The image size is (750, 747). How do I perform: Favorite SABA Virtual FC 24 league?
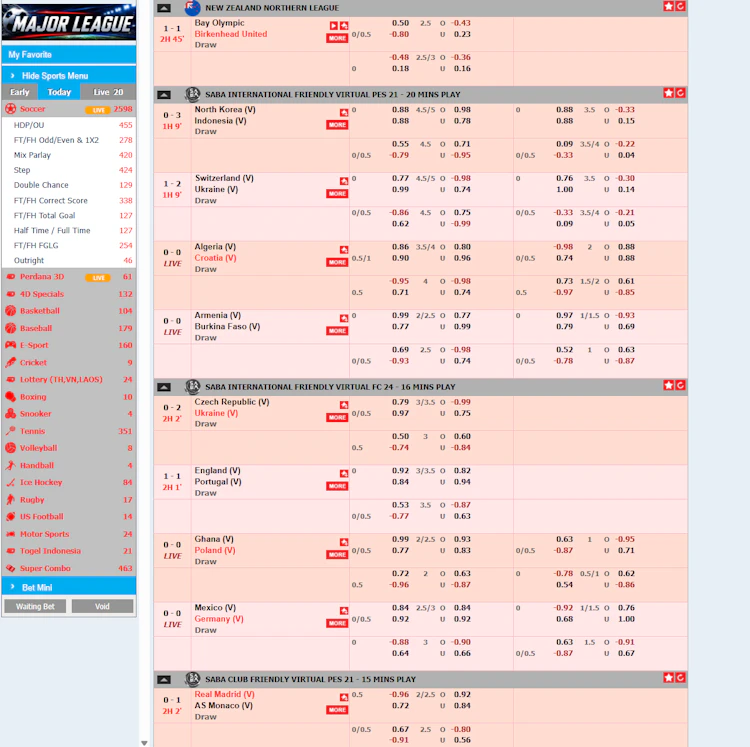click(x=669, y=385)
